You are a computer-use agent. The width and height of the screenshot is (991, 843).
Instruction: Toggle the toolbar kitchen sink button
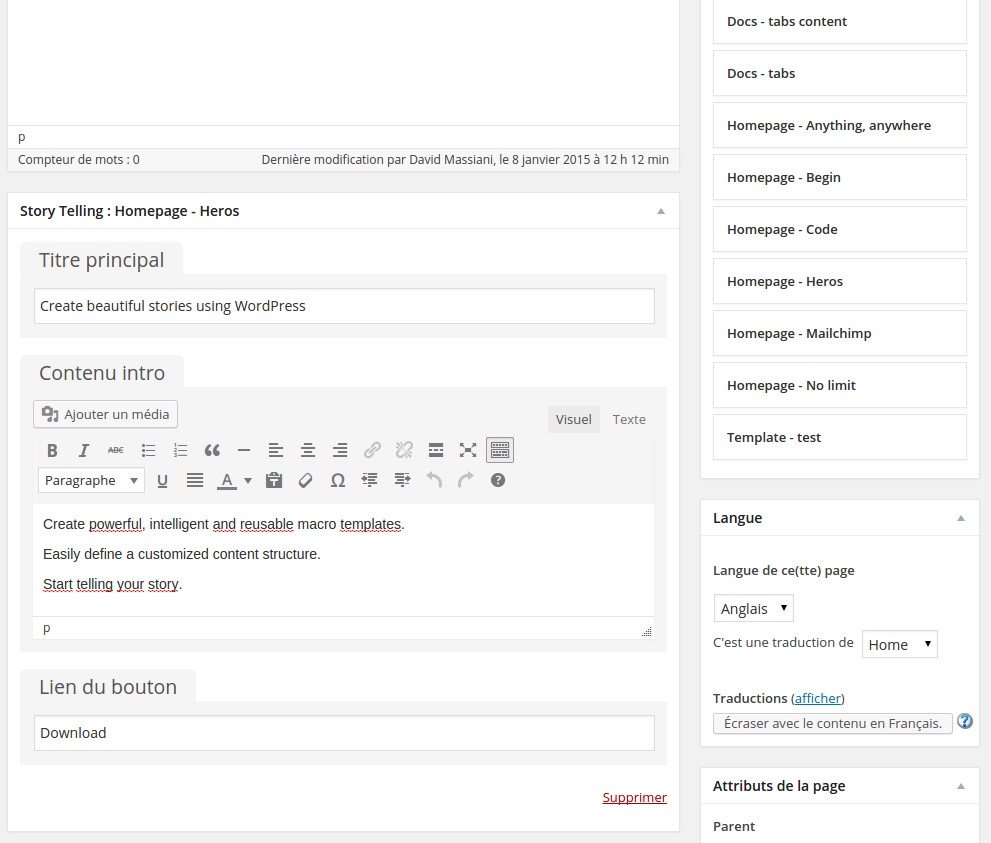click(x=500, y=450)
